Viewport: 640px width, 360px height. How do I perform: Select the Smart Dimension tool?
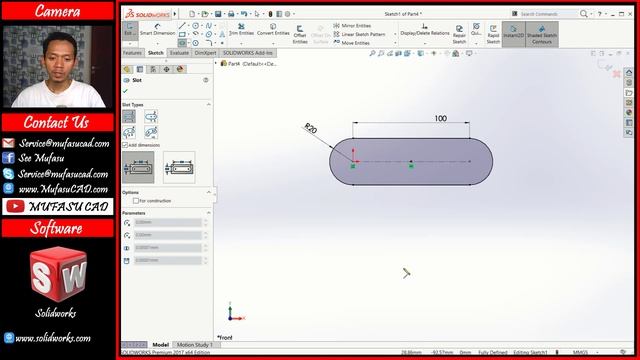pyautogui.click(x=158, y=30)
